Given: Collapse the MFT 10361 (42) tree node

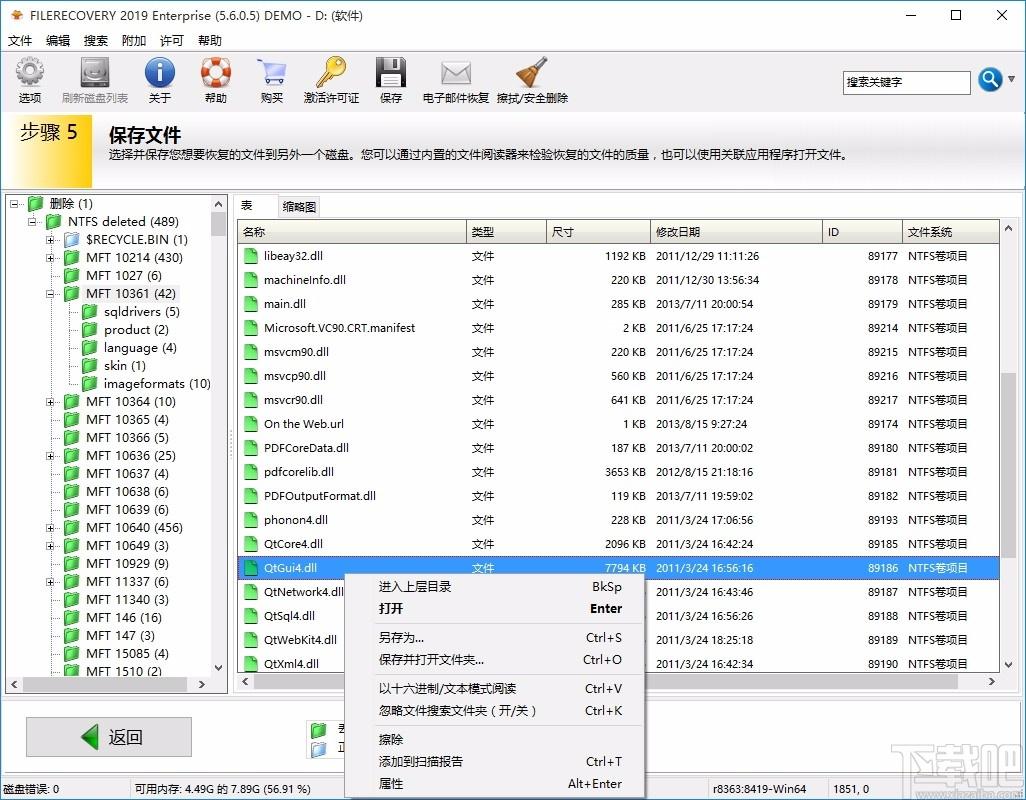Looking at the screenshot, I should (x=51, y=294).
